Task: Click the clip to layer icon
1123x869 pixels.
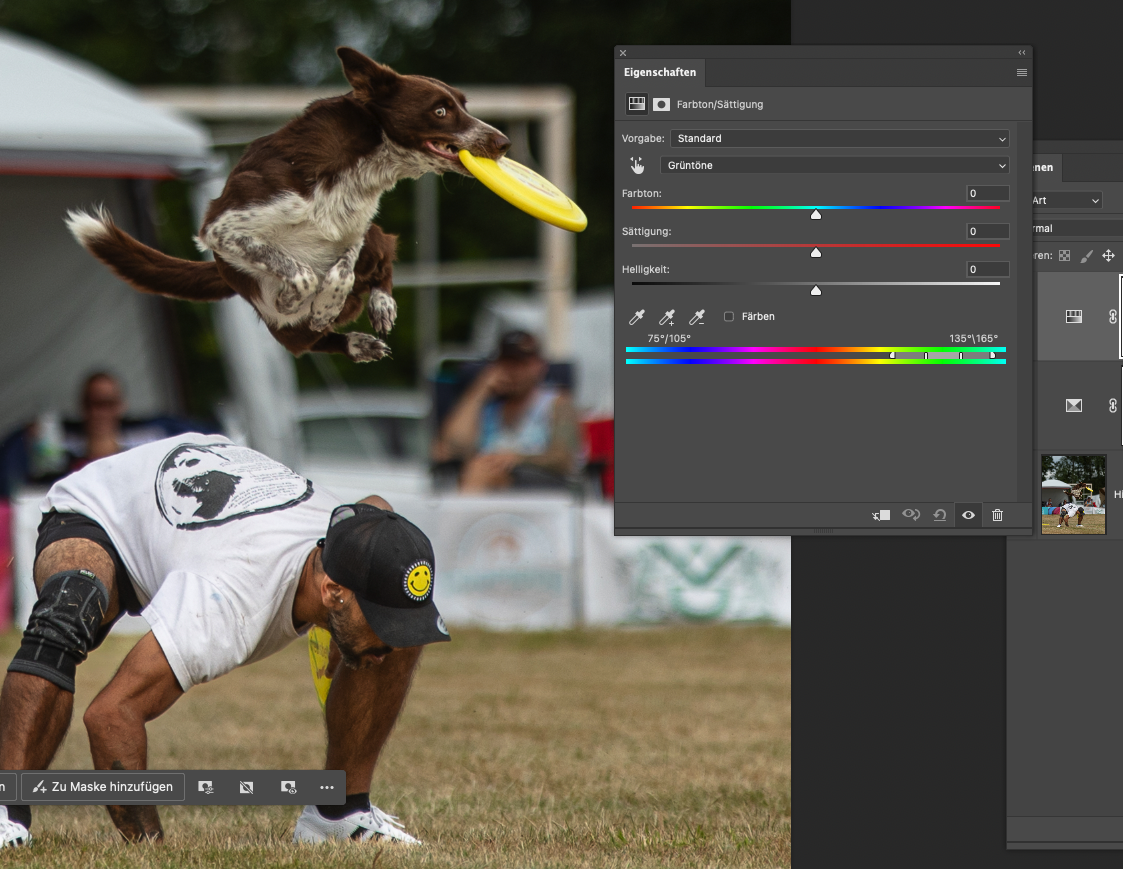Action: 881,515
